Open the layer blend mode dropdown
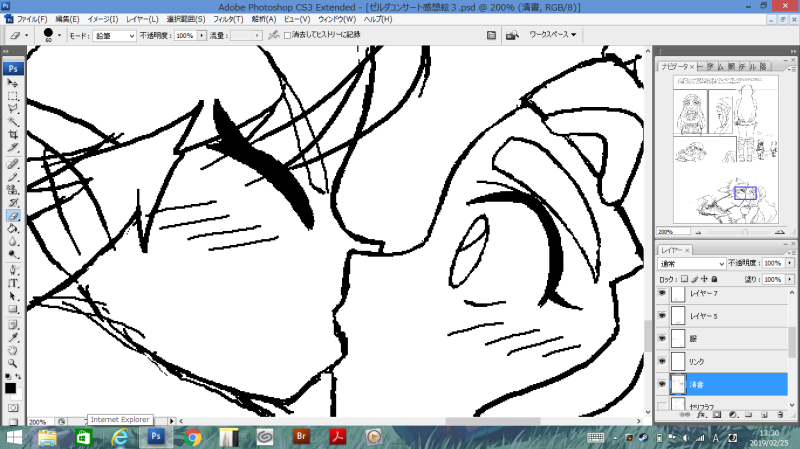The width and height of the screenshot is (800, 449). (691, 263)
